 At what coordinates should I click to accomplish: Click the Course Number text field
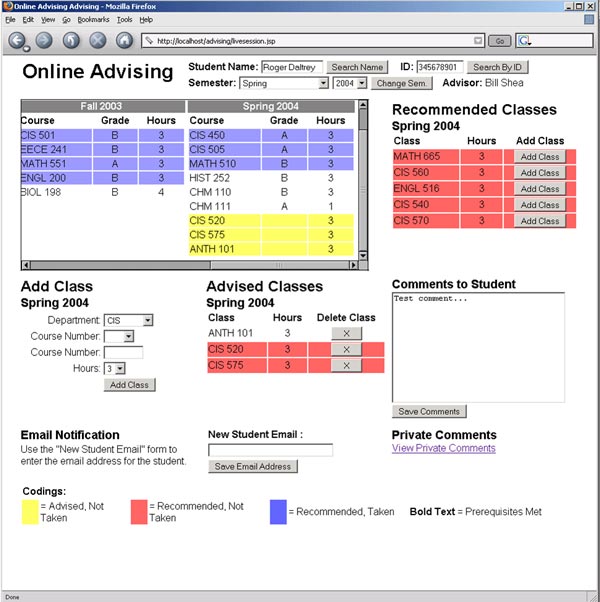123,352
